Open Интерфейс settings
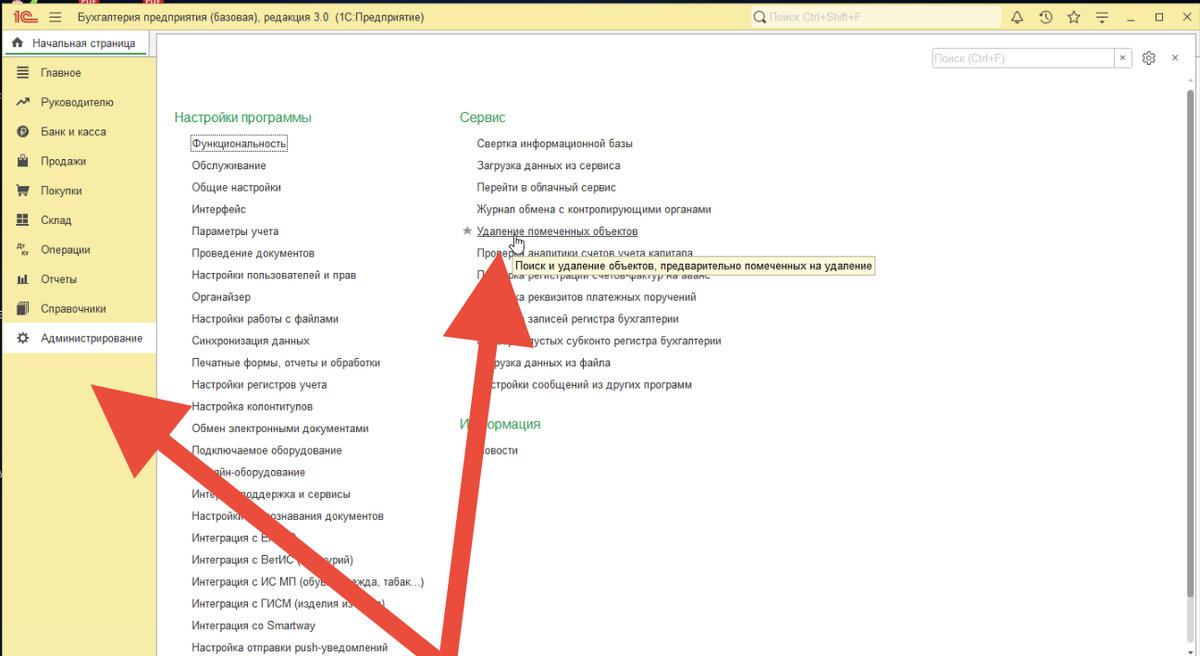The height and width of the screenshot is (656, 1200). (219, 209)
